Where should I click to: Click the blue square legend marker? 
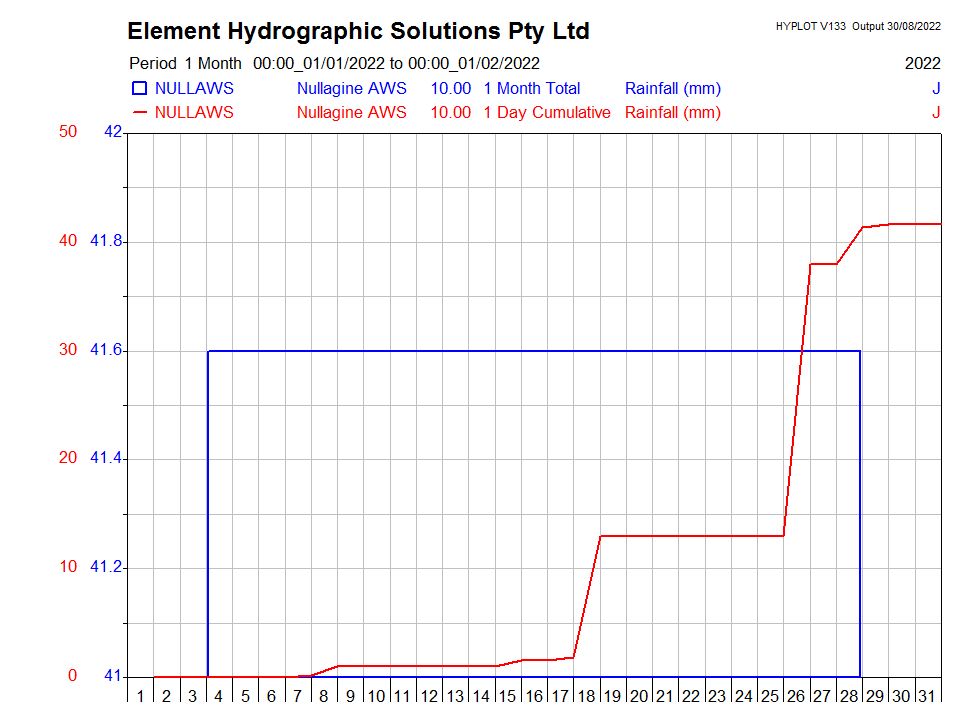(139, 88)
